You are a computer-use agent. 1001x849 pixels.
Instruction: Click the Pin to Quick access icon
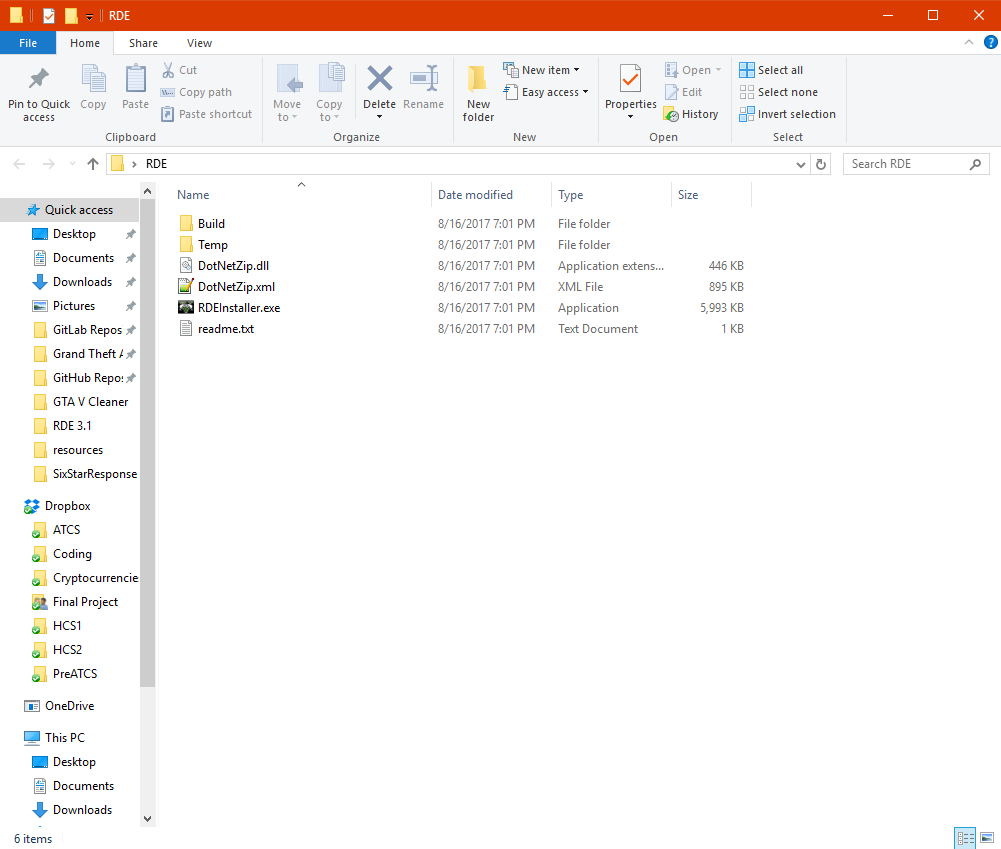click(x=38, y=79)
